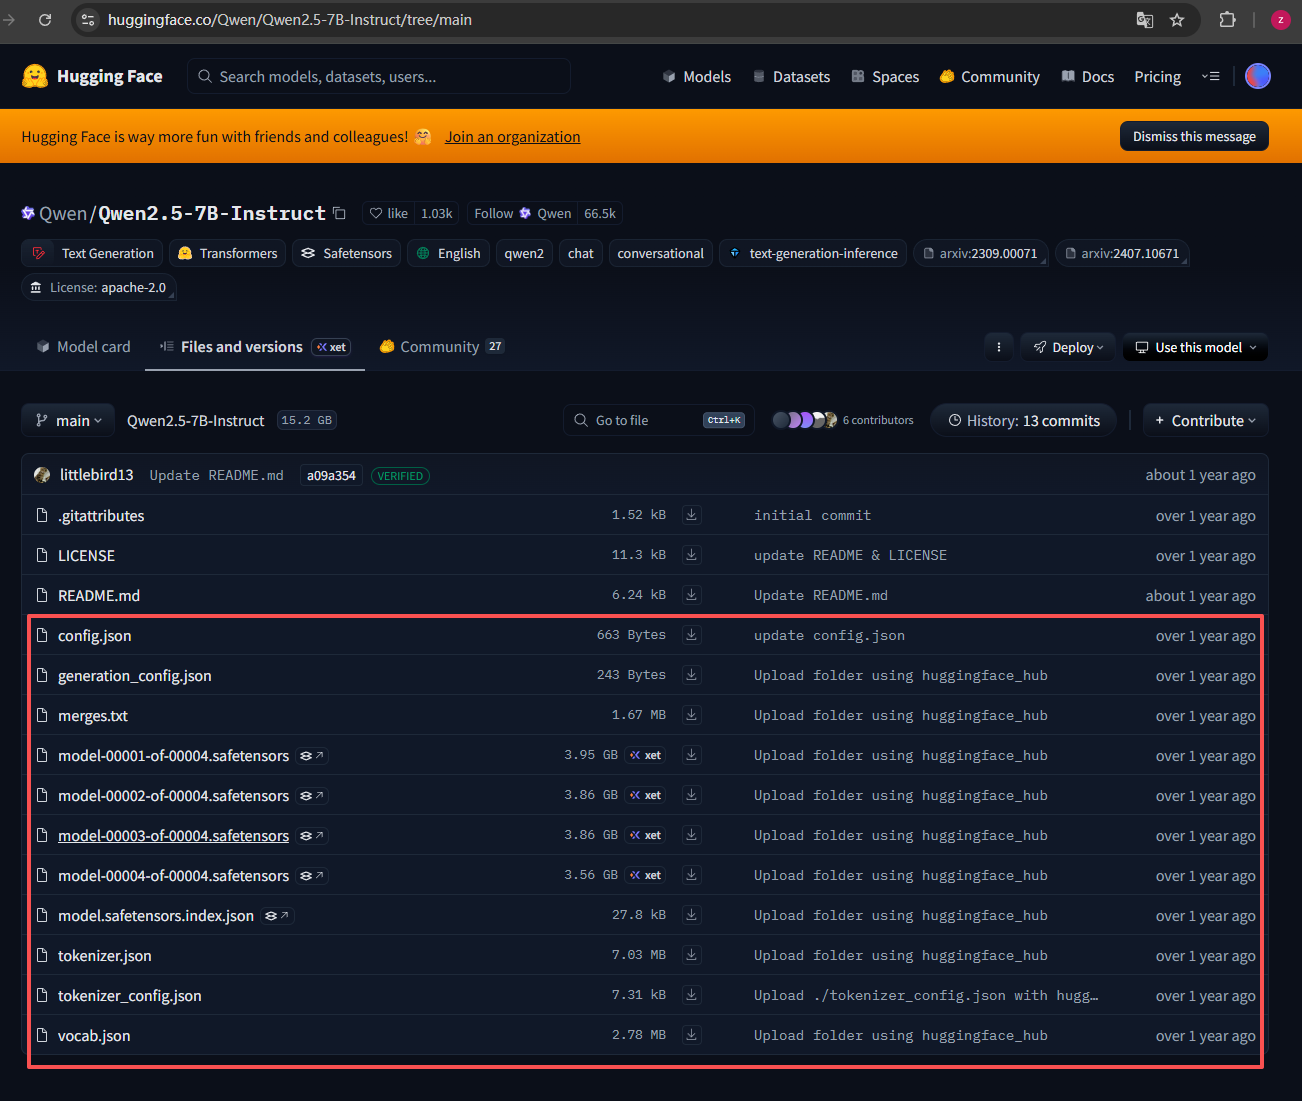The image size is (1302, 1101).
Task: Download merges.txt via its download icon
Action: [691, 715]
